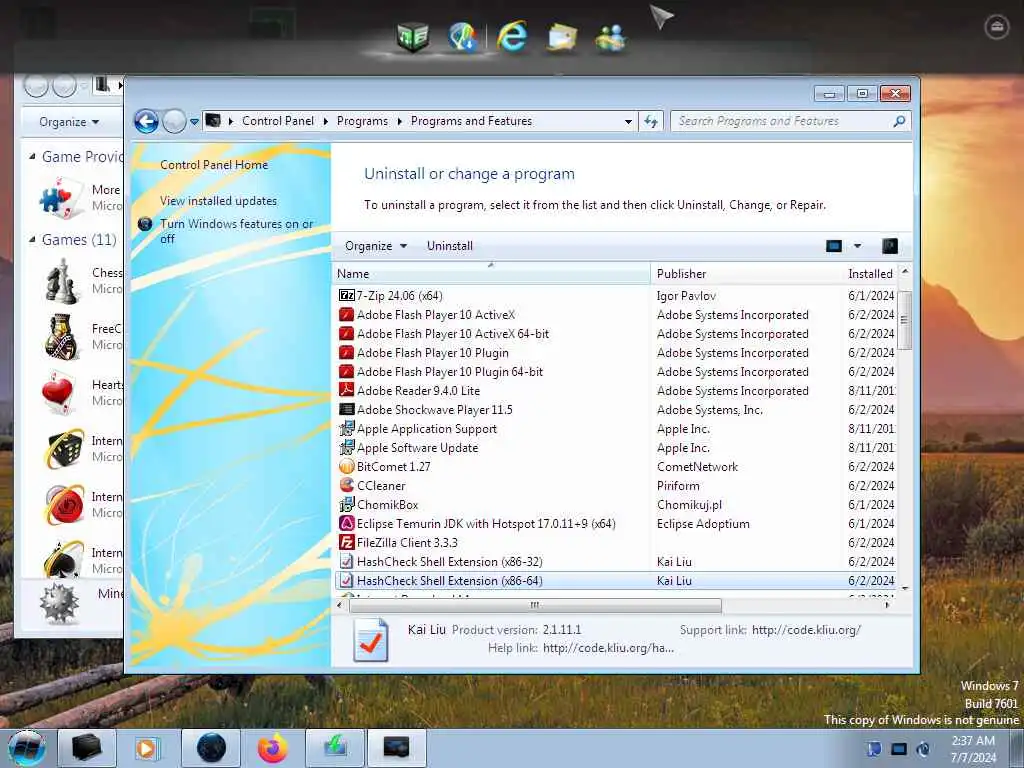Sort by the Installed On column
Image resolution: width=1024 pixels, height=768 pixels.
(x=870, y=274)
